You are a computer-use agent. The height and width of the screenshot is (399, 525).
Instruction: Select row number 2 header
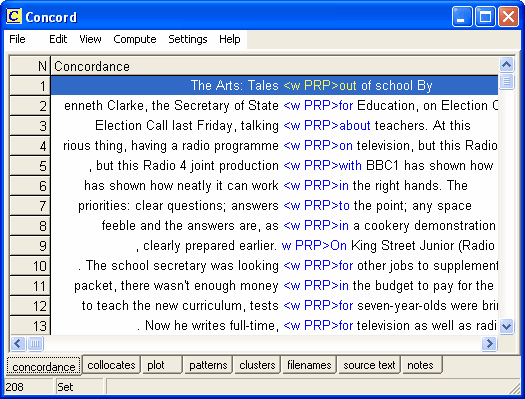30,106
